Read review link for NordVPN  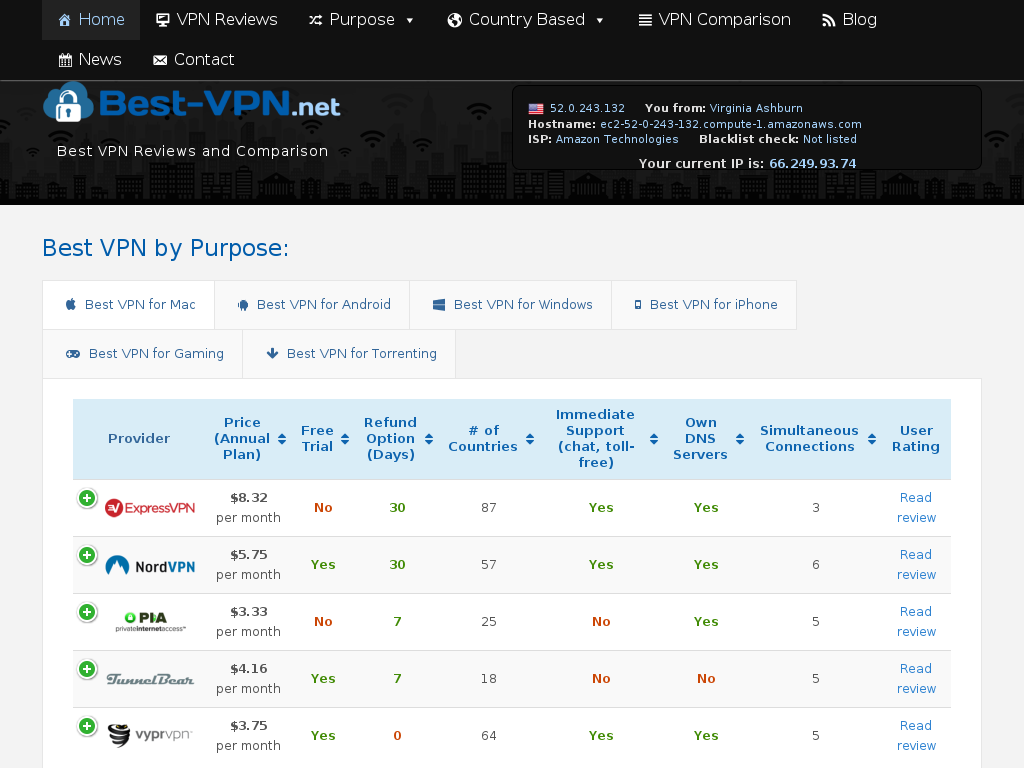(916, 564)
